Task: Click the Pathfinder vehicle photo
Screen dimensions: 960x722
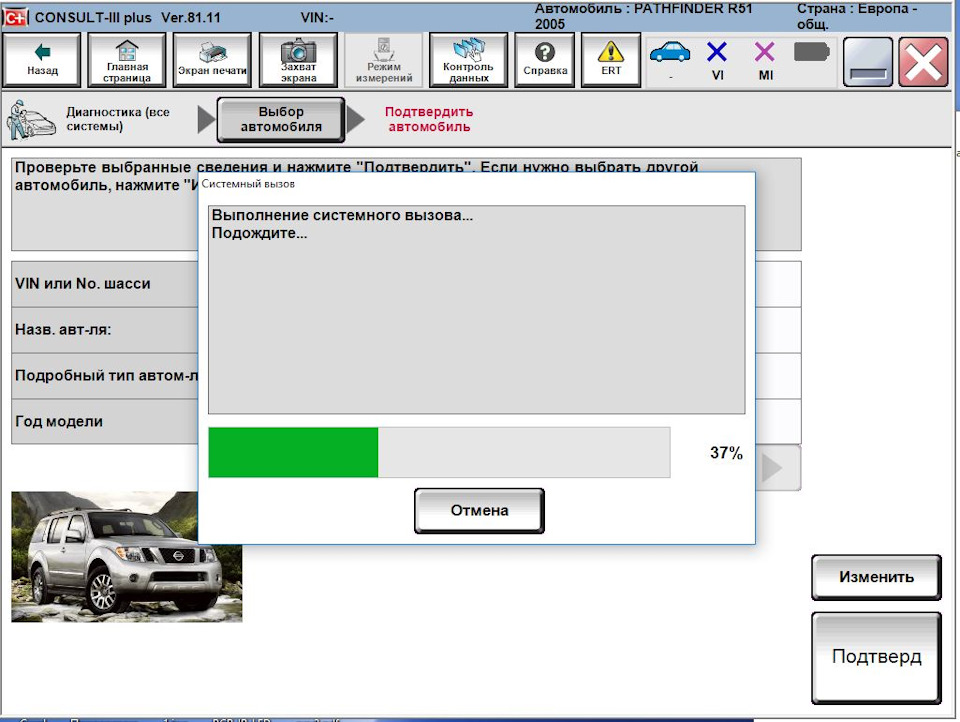Action: click(x=127, y=557)
